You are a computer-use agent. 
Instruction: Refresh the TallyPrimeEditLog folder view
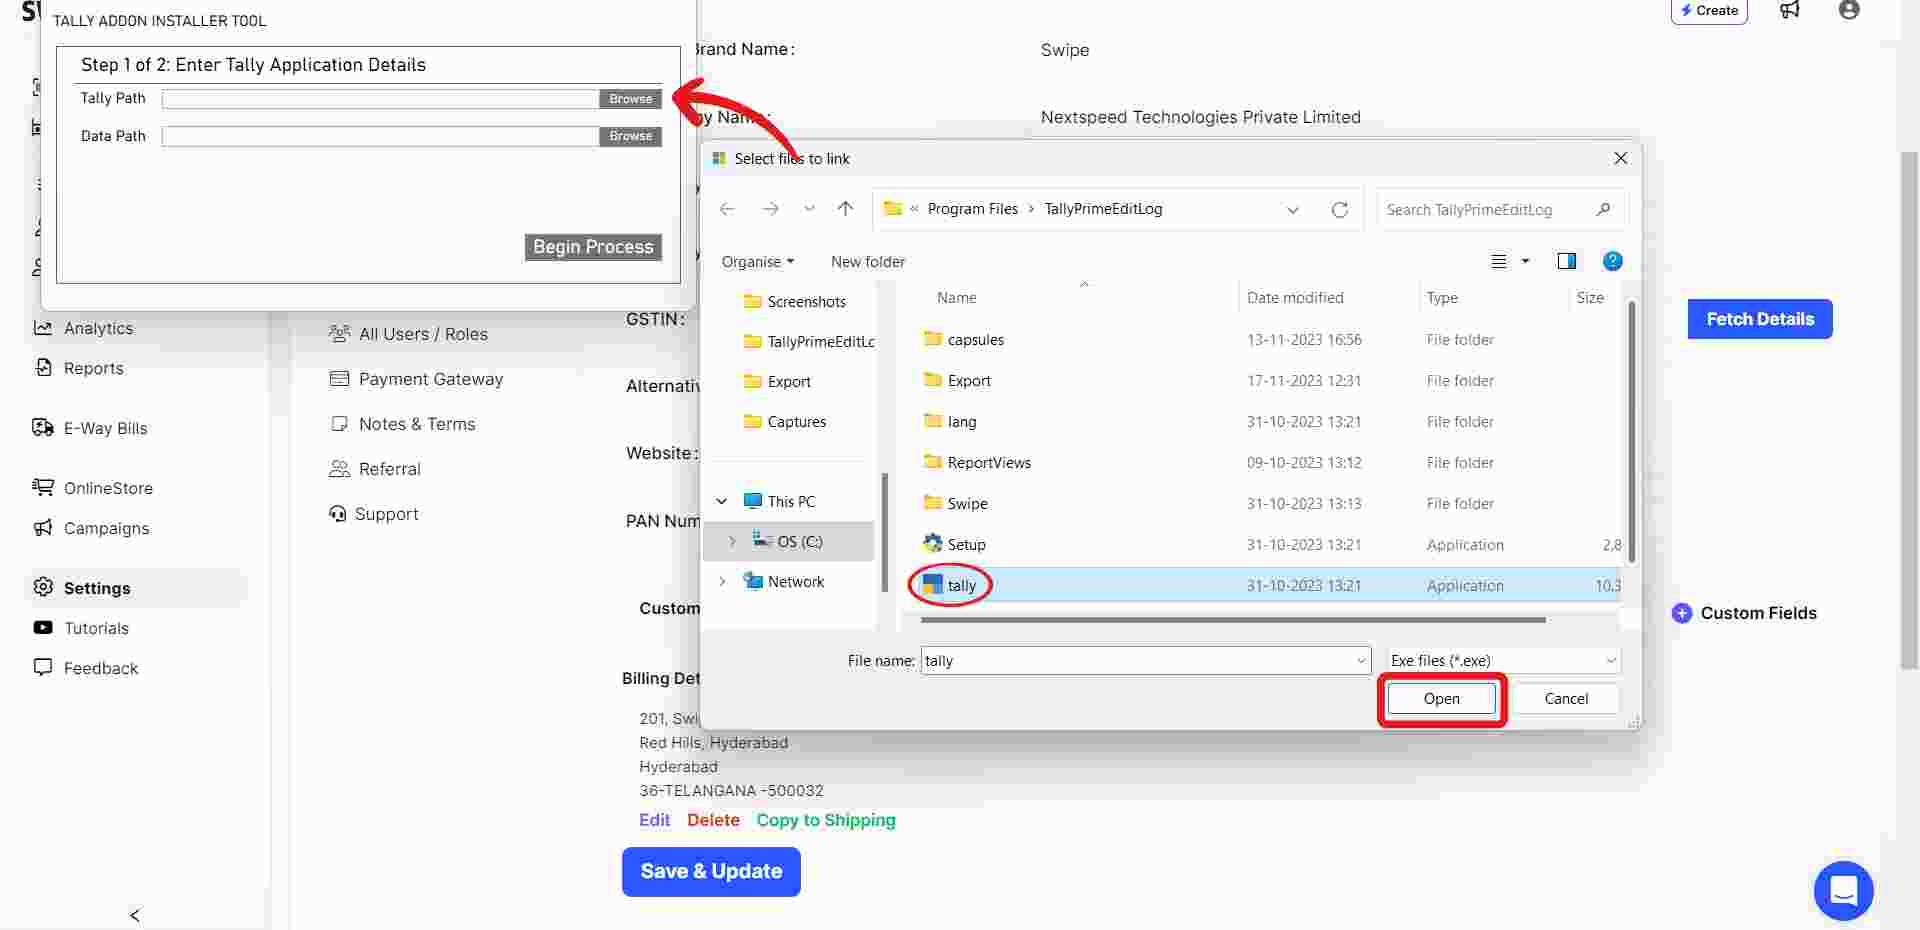point(1340,210)
